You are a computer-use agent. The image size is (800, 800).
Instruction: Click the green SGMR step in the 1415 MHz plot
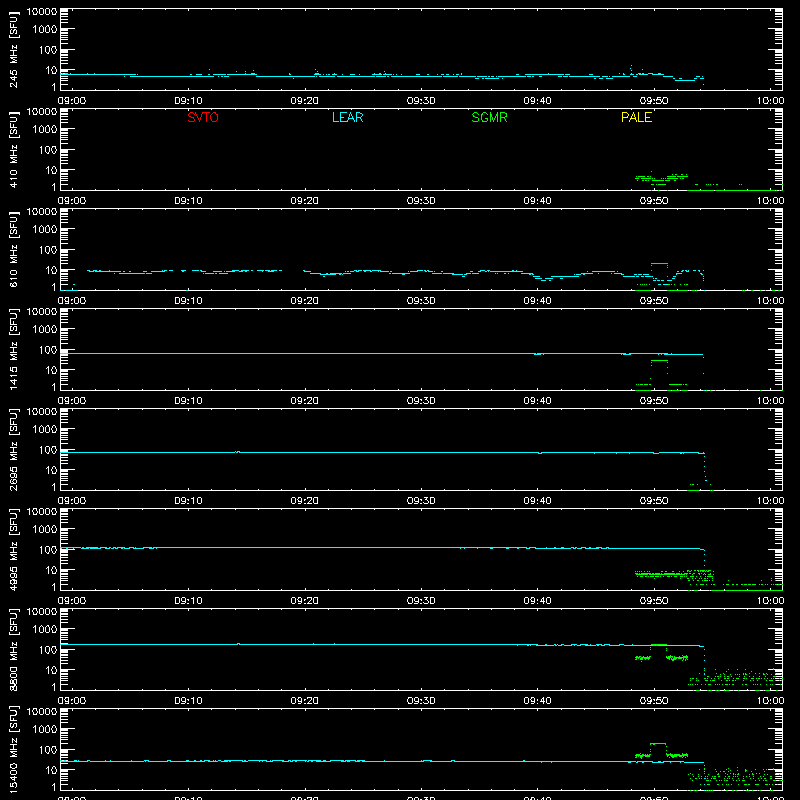click(x=659, y=361)
